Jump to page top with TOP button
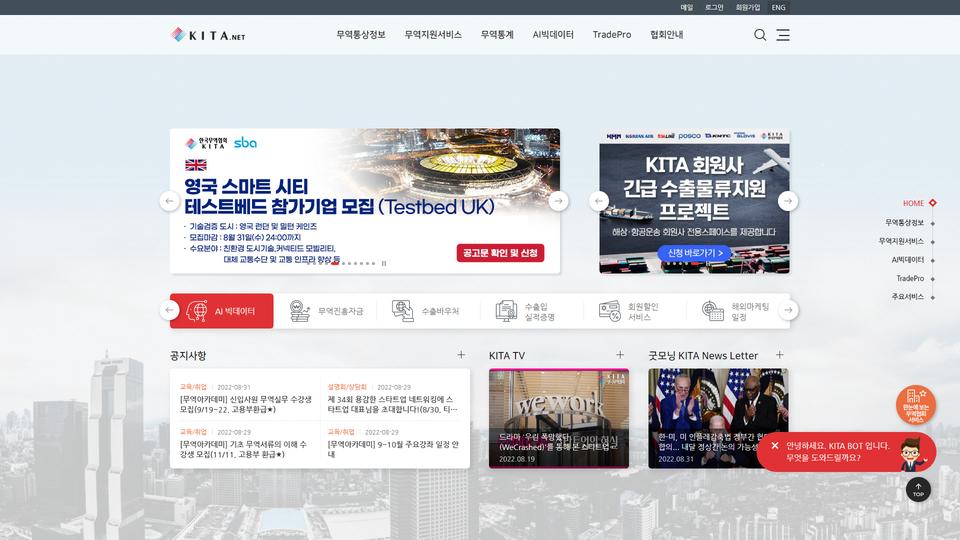Screen dimensions: 960x540 coord(918,490)
